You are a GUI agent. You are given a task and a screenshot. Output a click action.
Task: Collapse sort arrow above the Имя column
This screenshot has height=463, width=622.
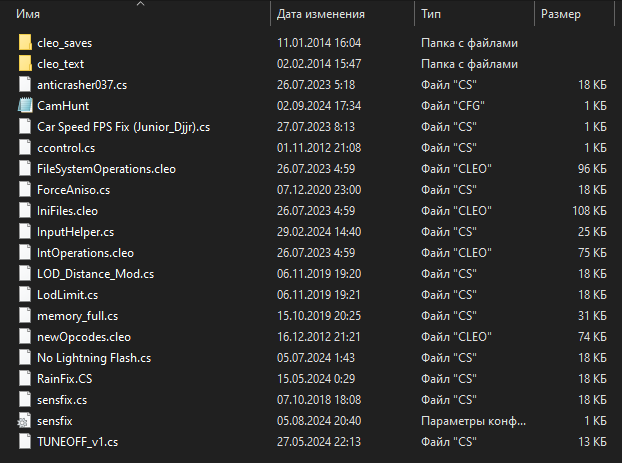pos(140,4)
